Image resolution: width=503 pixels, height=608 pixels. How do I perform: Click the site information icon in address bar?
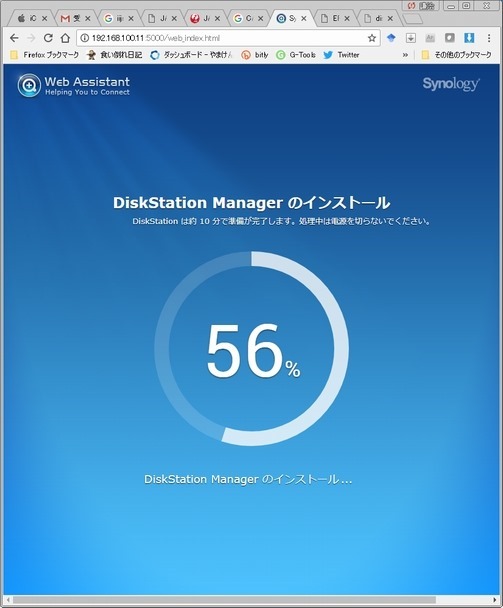click(84, 38)
